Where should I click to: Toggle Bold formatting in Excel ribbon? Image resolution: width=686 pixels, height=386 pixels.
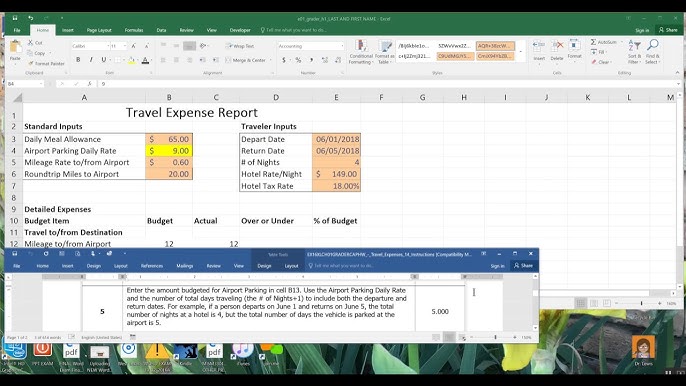pyautogui.click(x=78, y=60)
